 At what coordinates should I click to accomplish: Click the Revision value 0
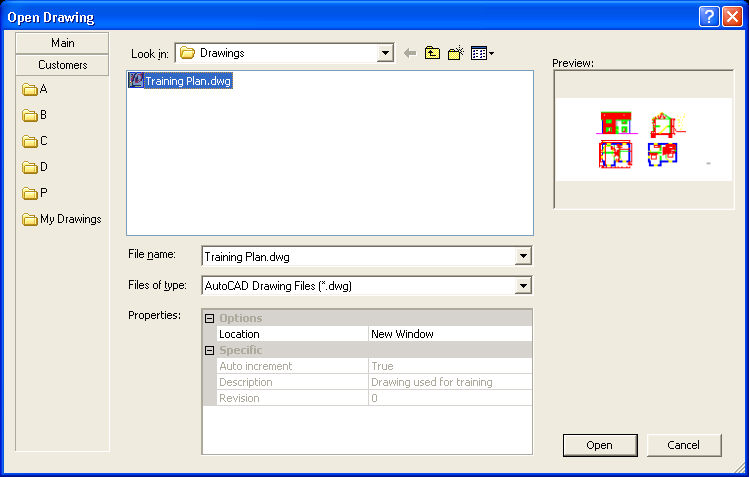pos(450,398)
